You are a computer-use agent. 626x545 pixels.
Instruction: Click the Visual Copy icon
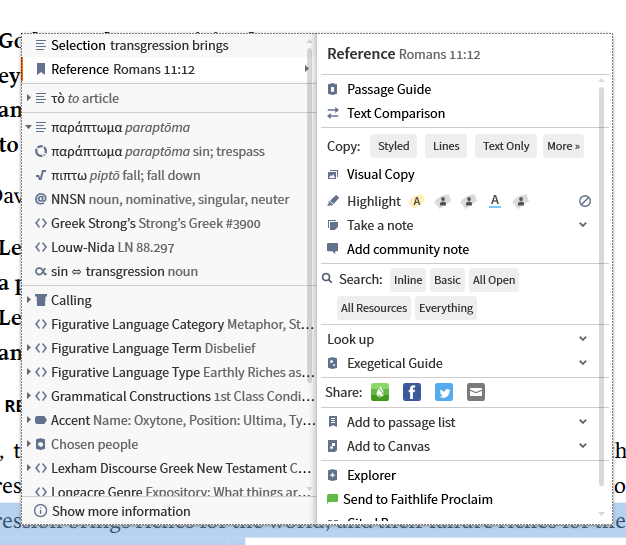tap(333, 174)
